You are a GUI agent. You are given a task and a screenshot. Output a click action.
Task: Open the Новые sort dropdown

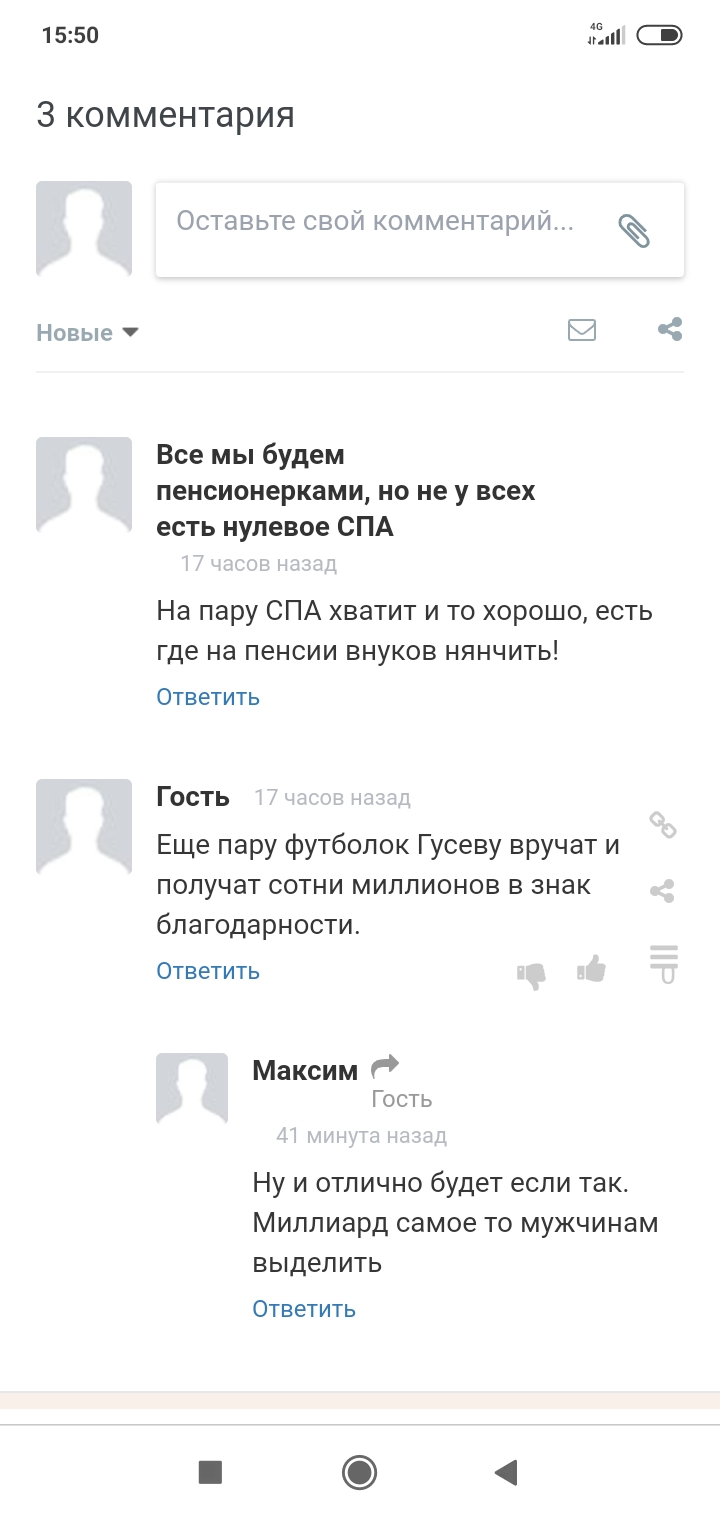tap(87, 333)
